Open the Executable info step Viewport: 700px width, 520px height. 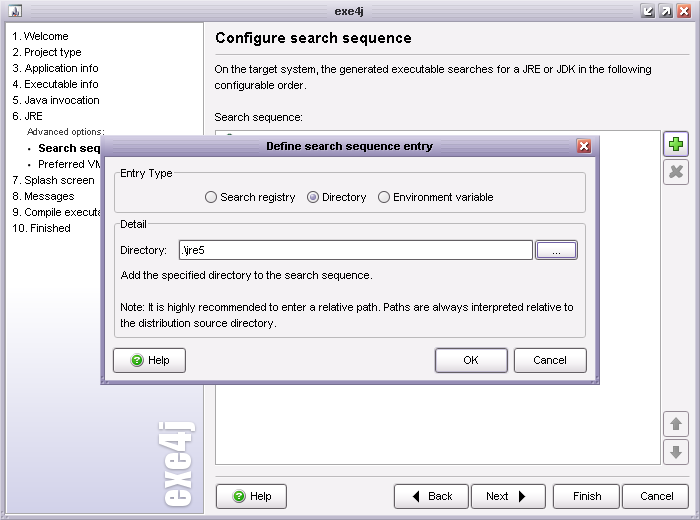[x=61, y=84]
